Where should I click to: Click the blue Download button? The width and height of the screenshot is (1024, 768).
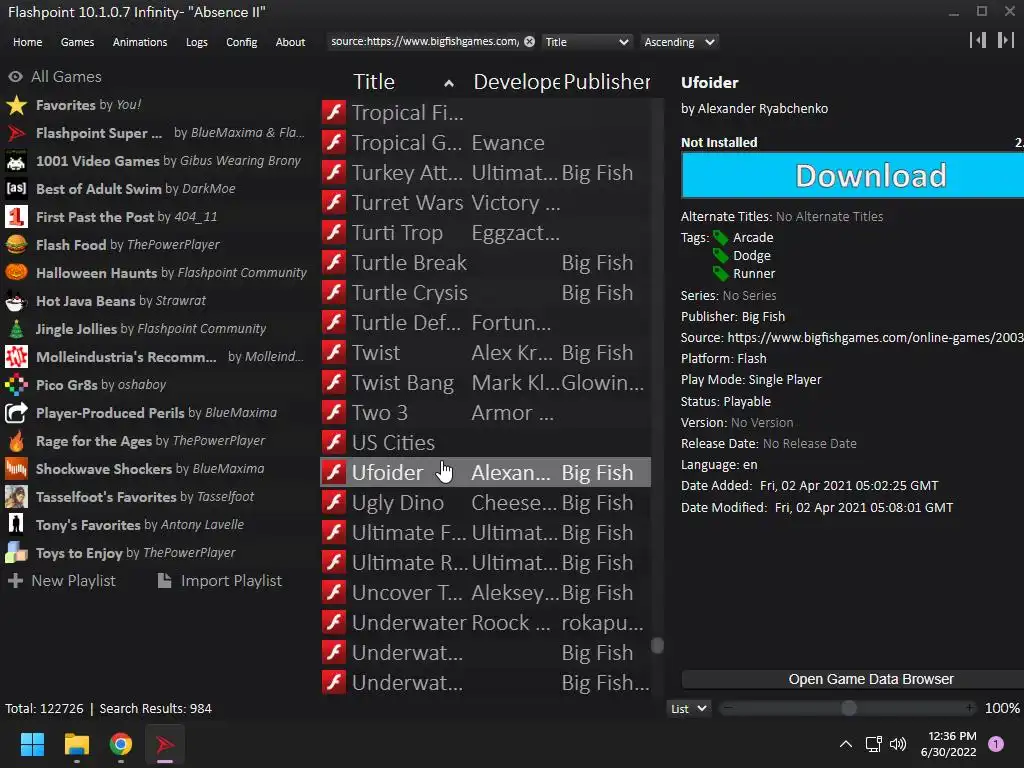[852, 175]
